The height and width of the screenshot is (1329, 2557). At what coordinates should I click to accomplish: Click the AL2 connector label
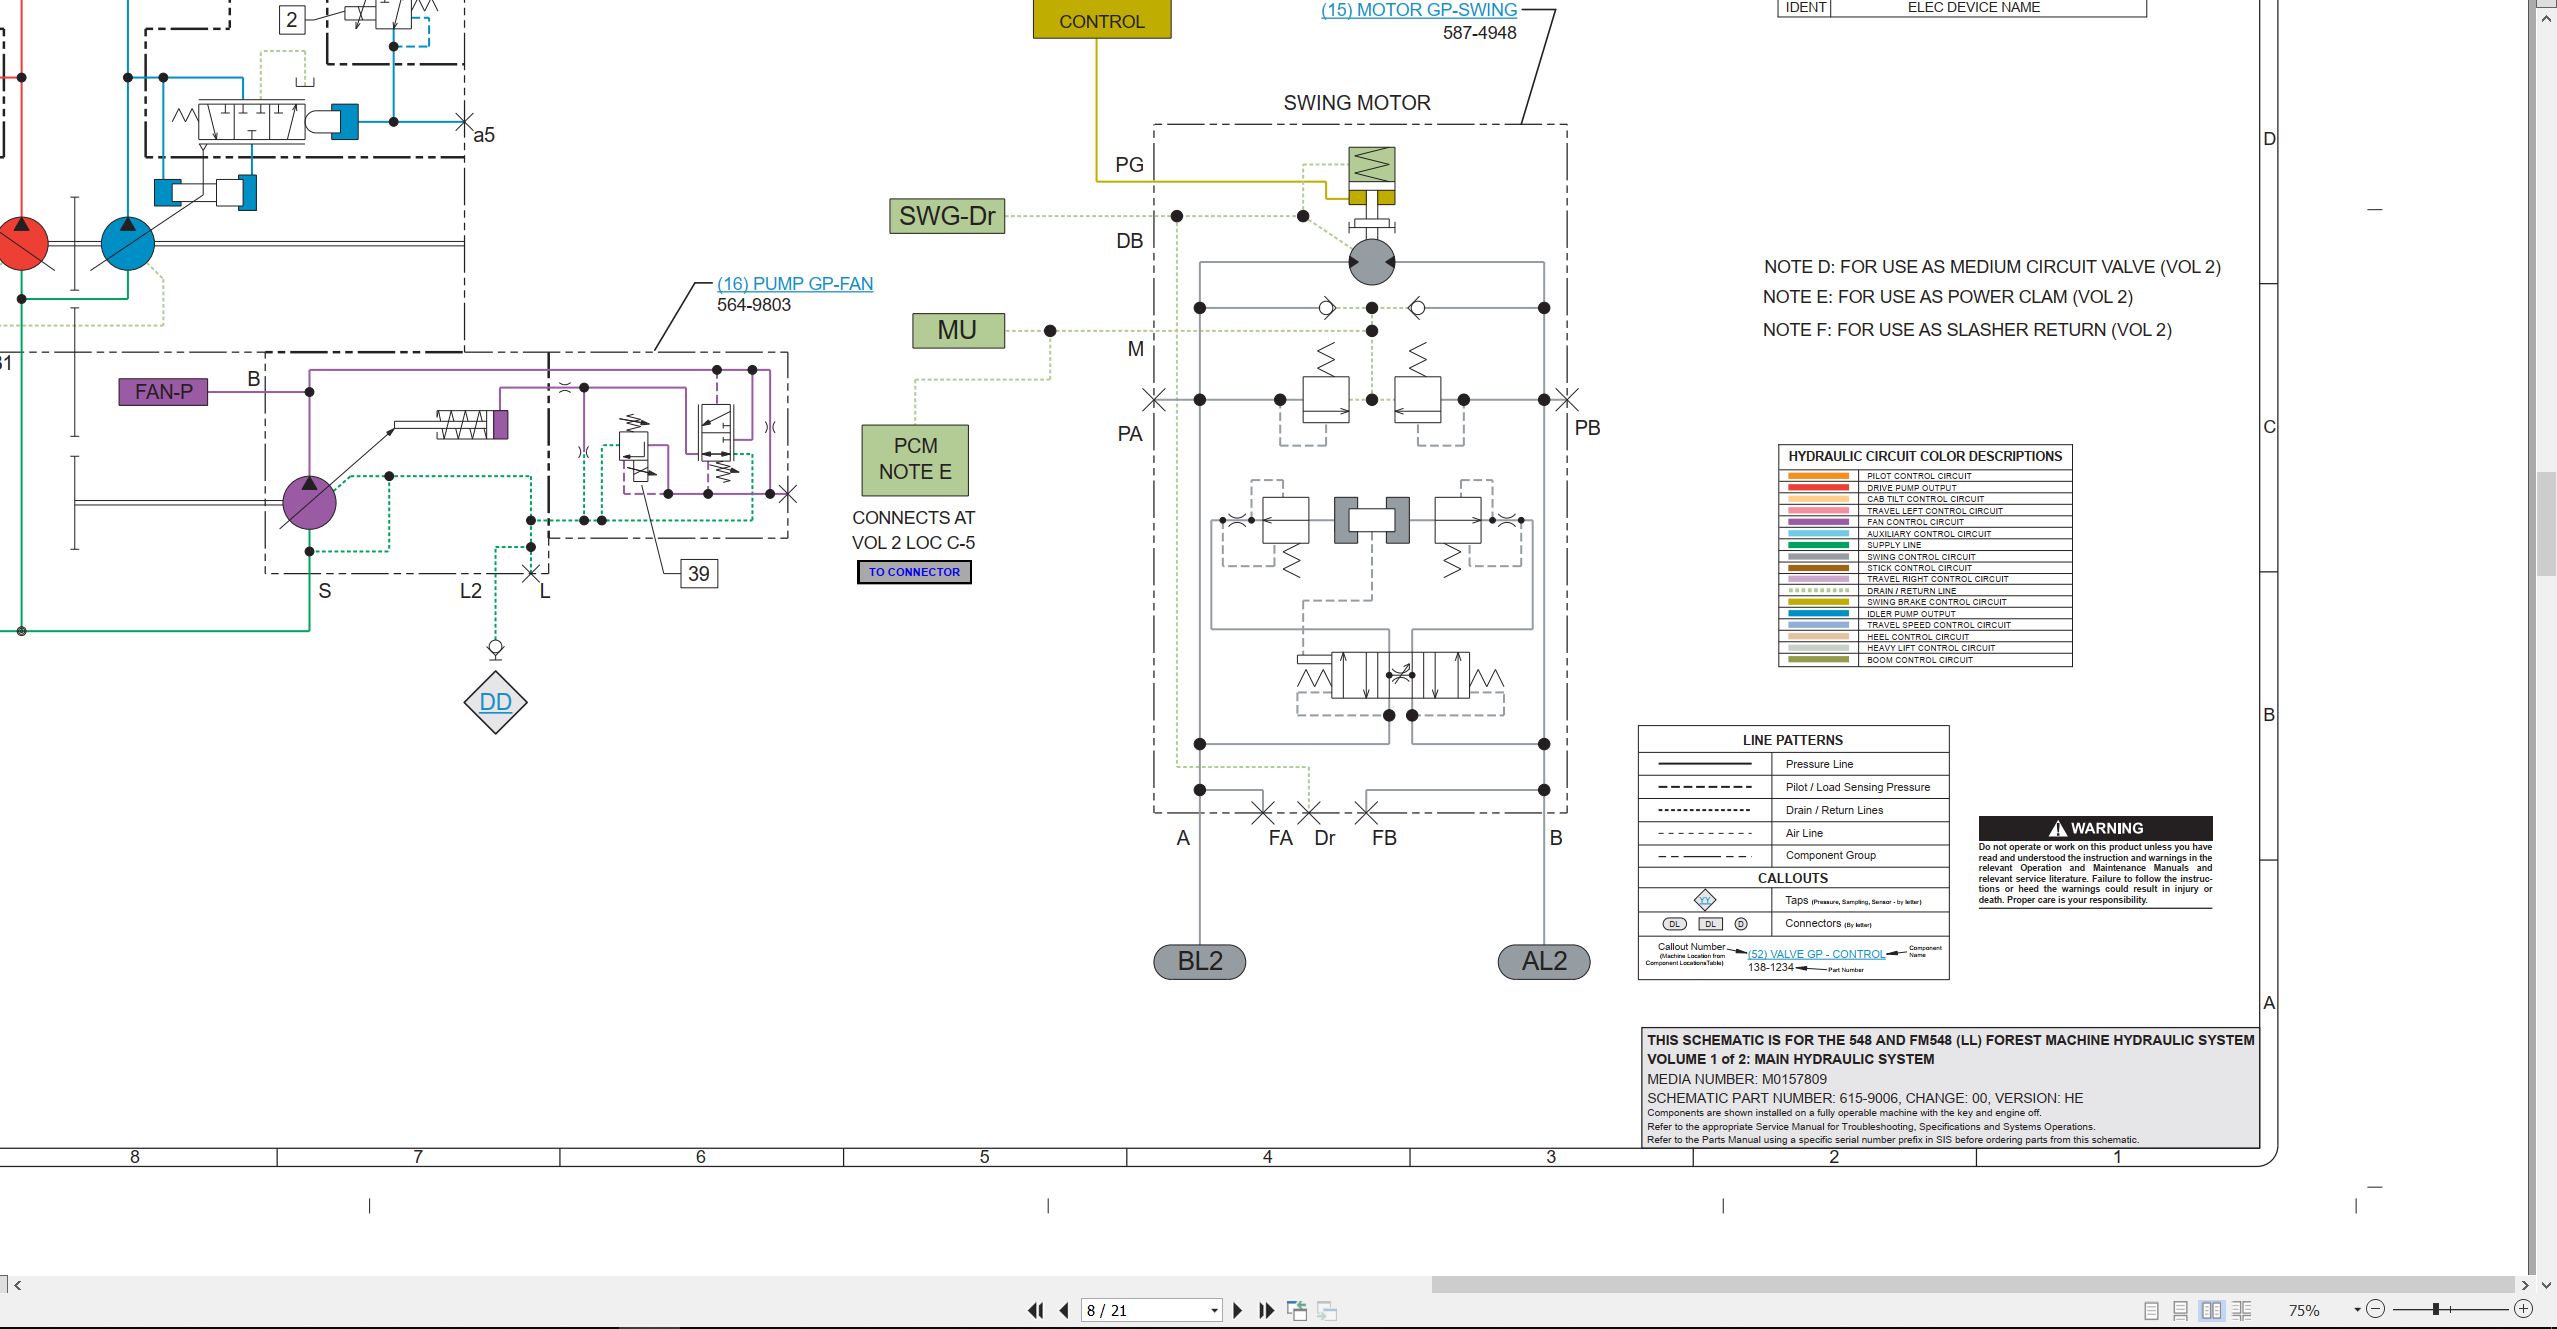pos(1544,962)
